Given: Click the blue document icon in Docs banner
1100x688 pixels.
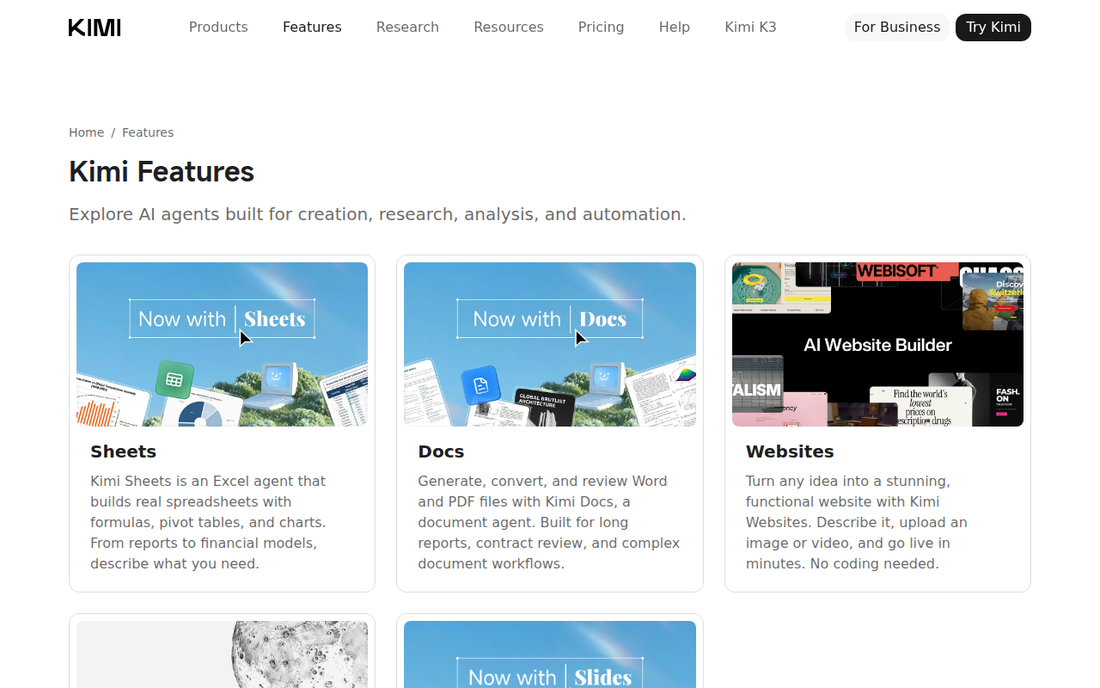Looking at the screenshot, I should point(481,385).
